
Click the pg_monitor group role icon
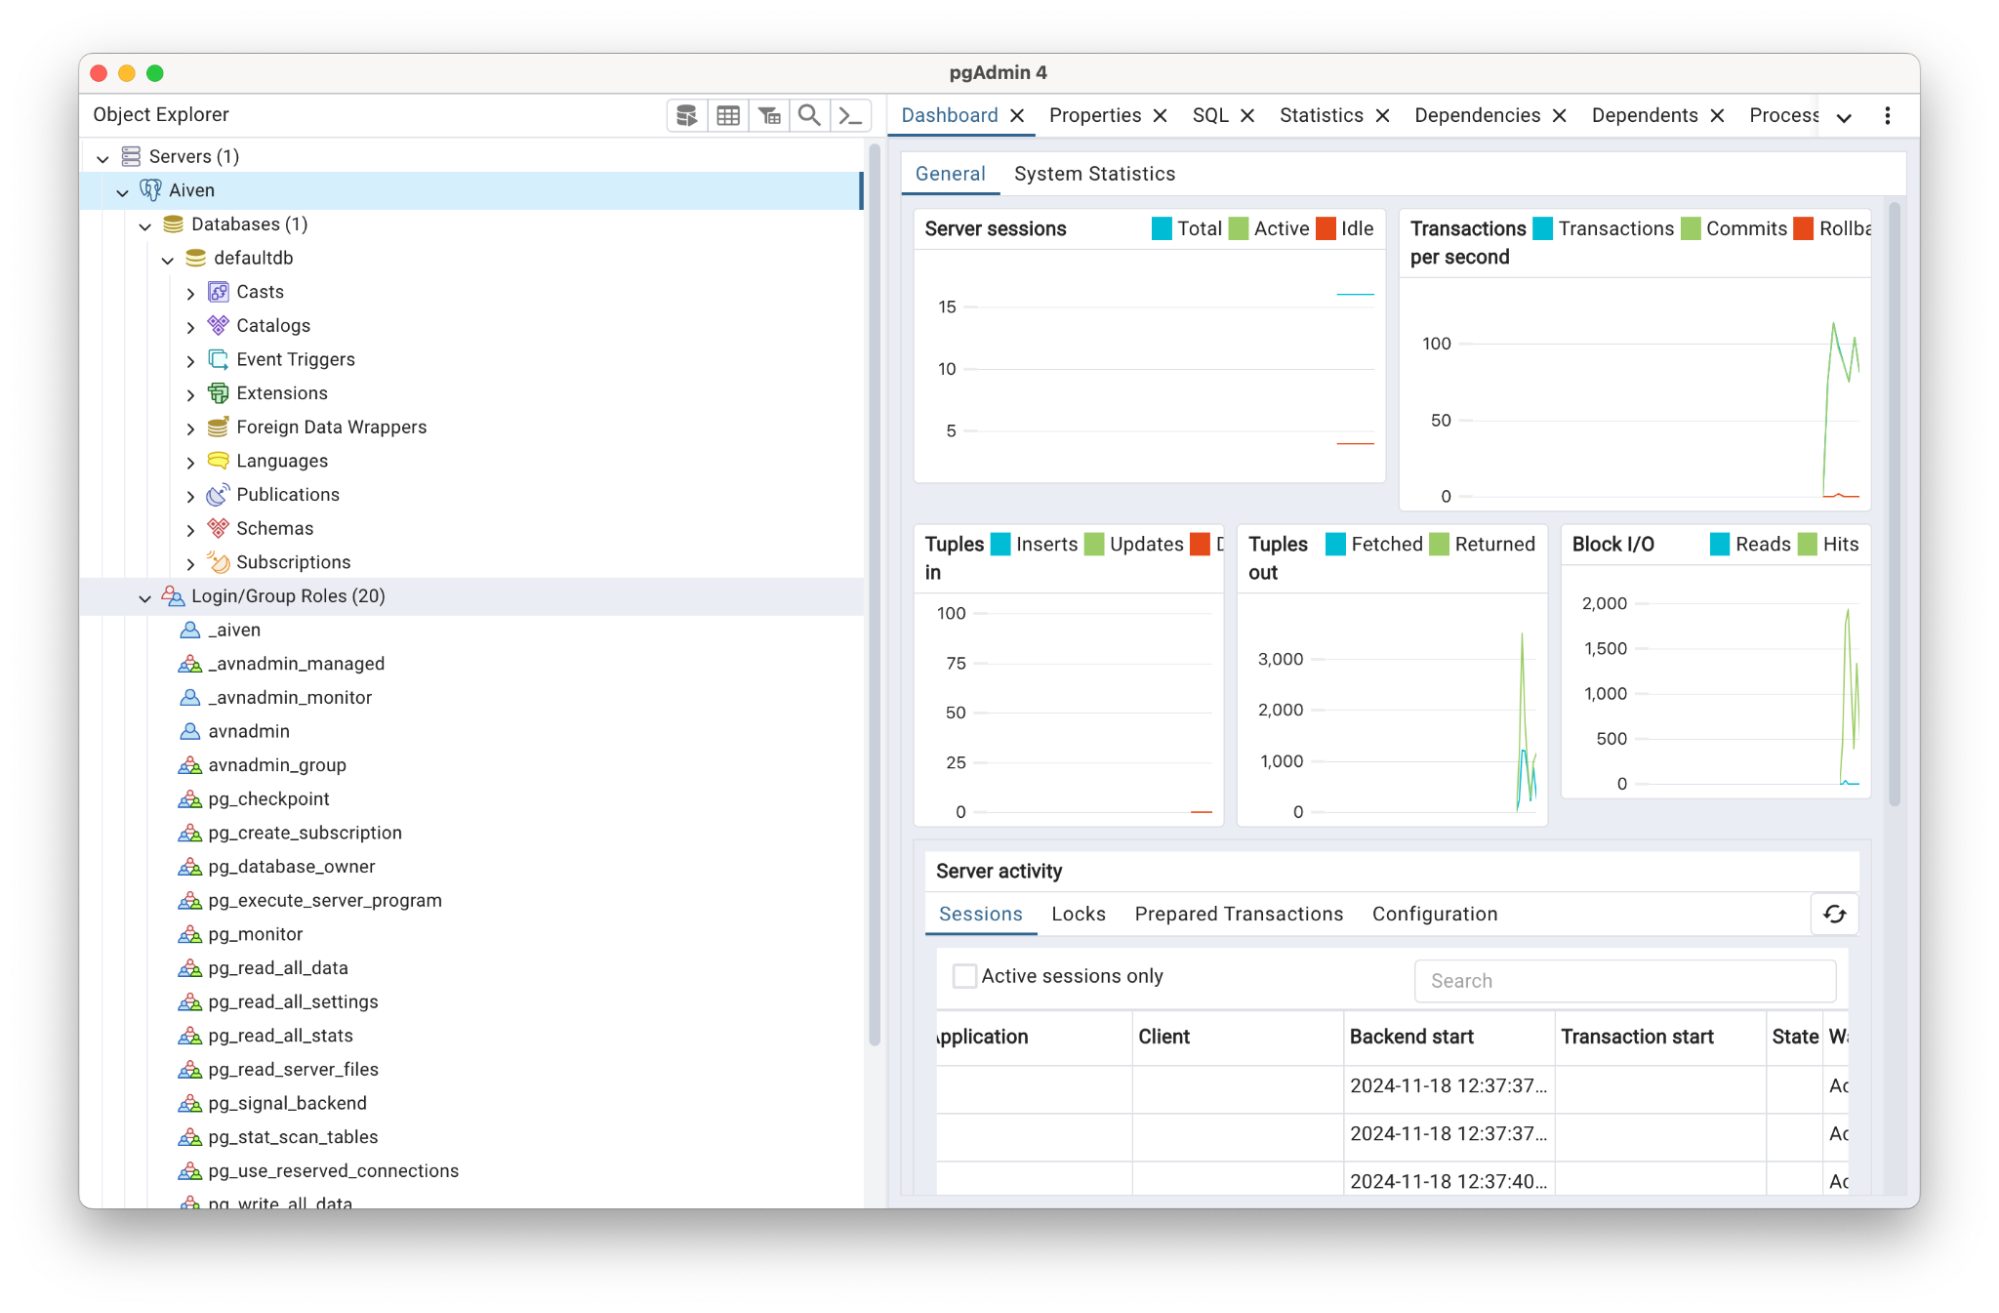(x=189, y=934)
